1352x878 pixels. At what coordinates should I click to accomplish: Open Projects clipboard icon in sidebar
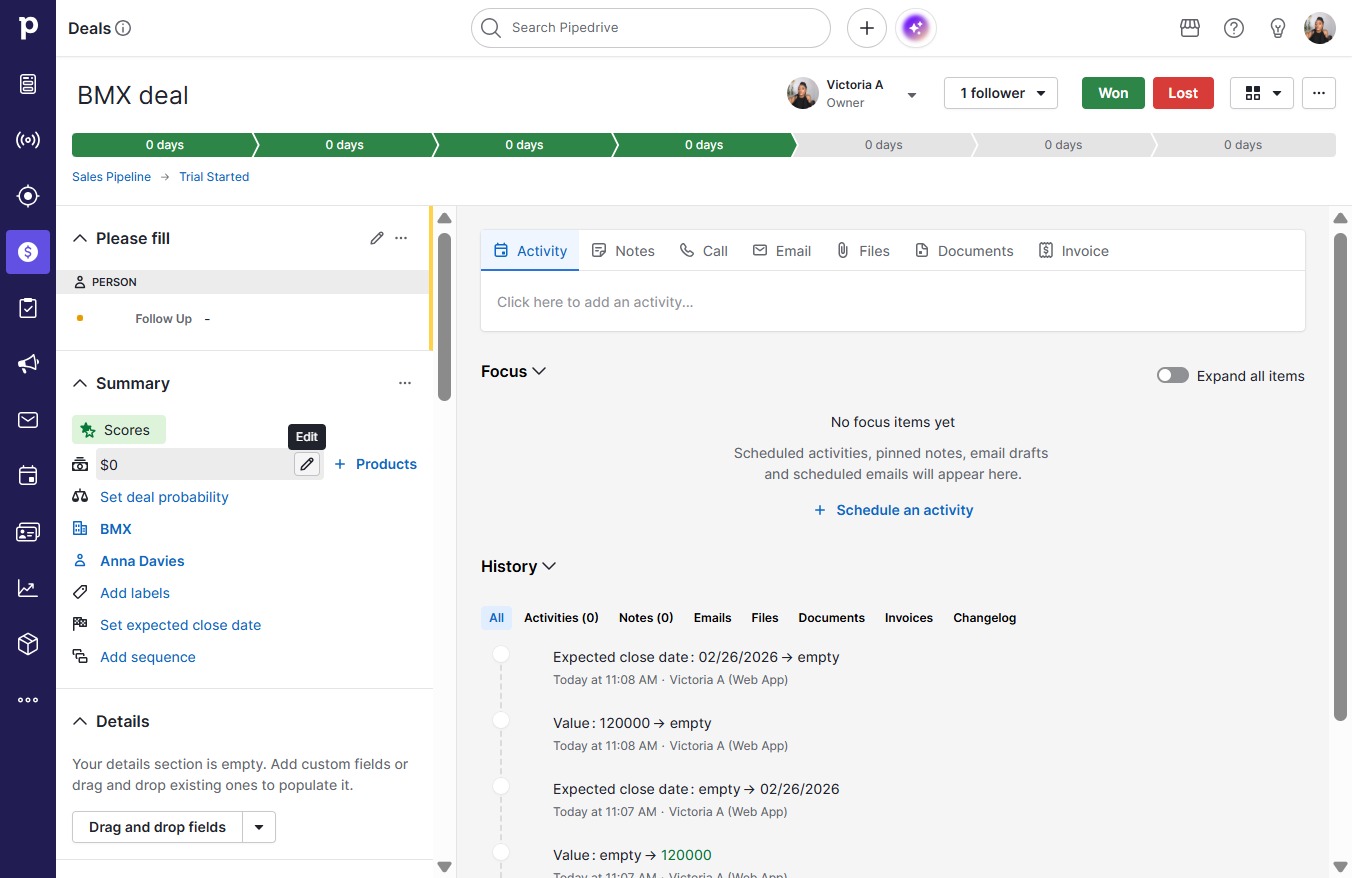pos(28,308)
